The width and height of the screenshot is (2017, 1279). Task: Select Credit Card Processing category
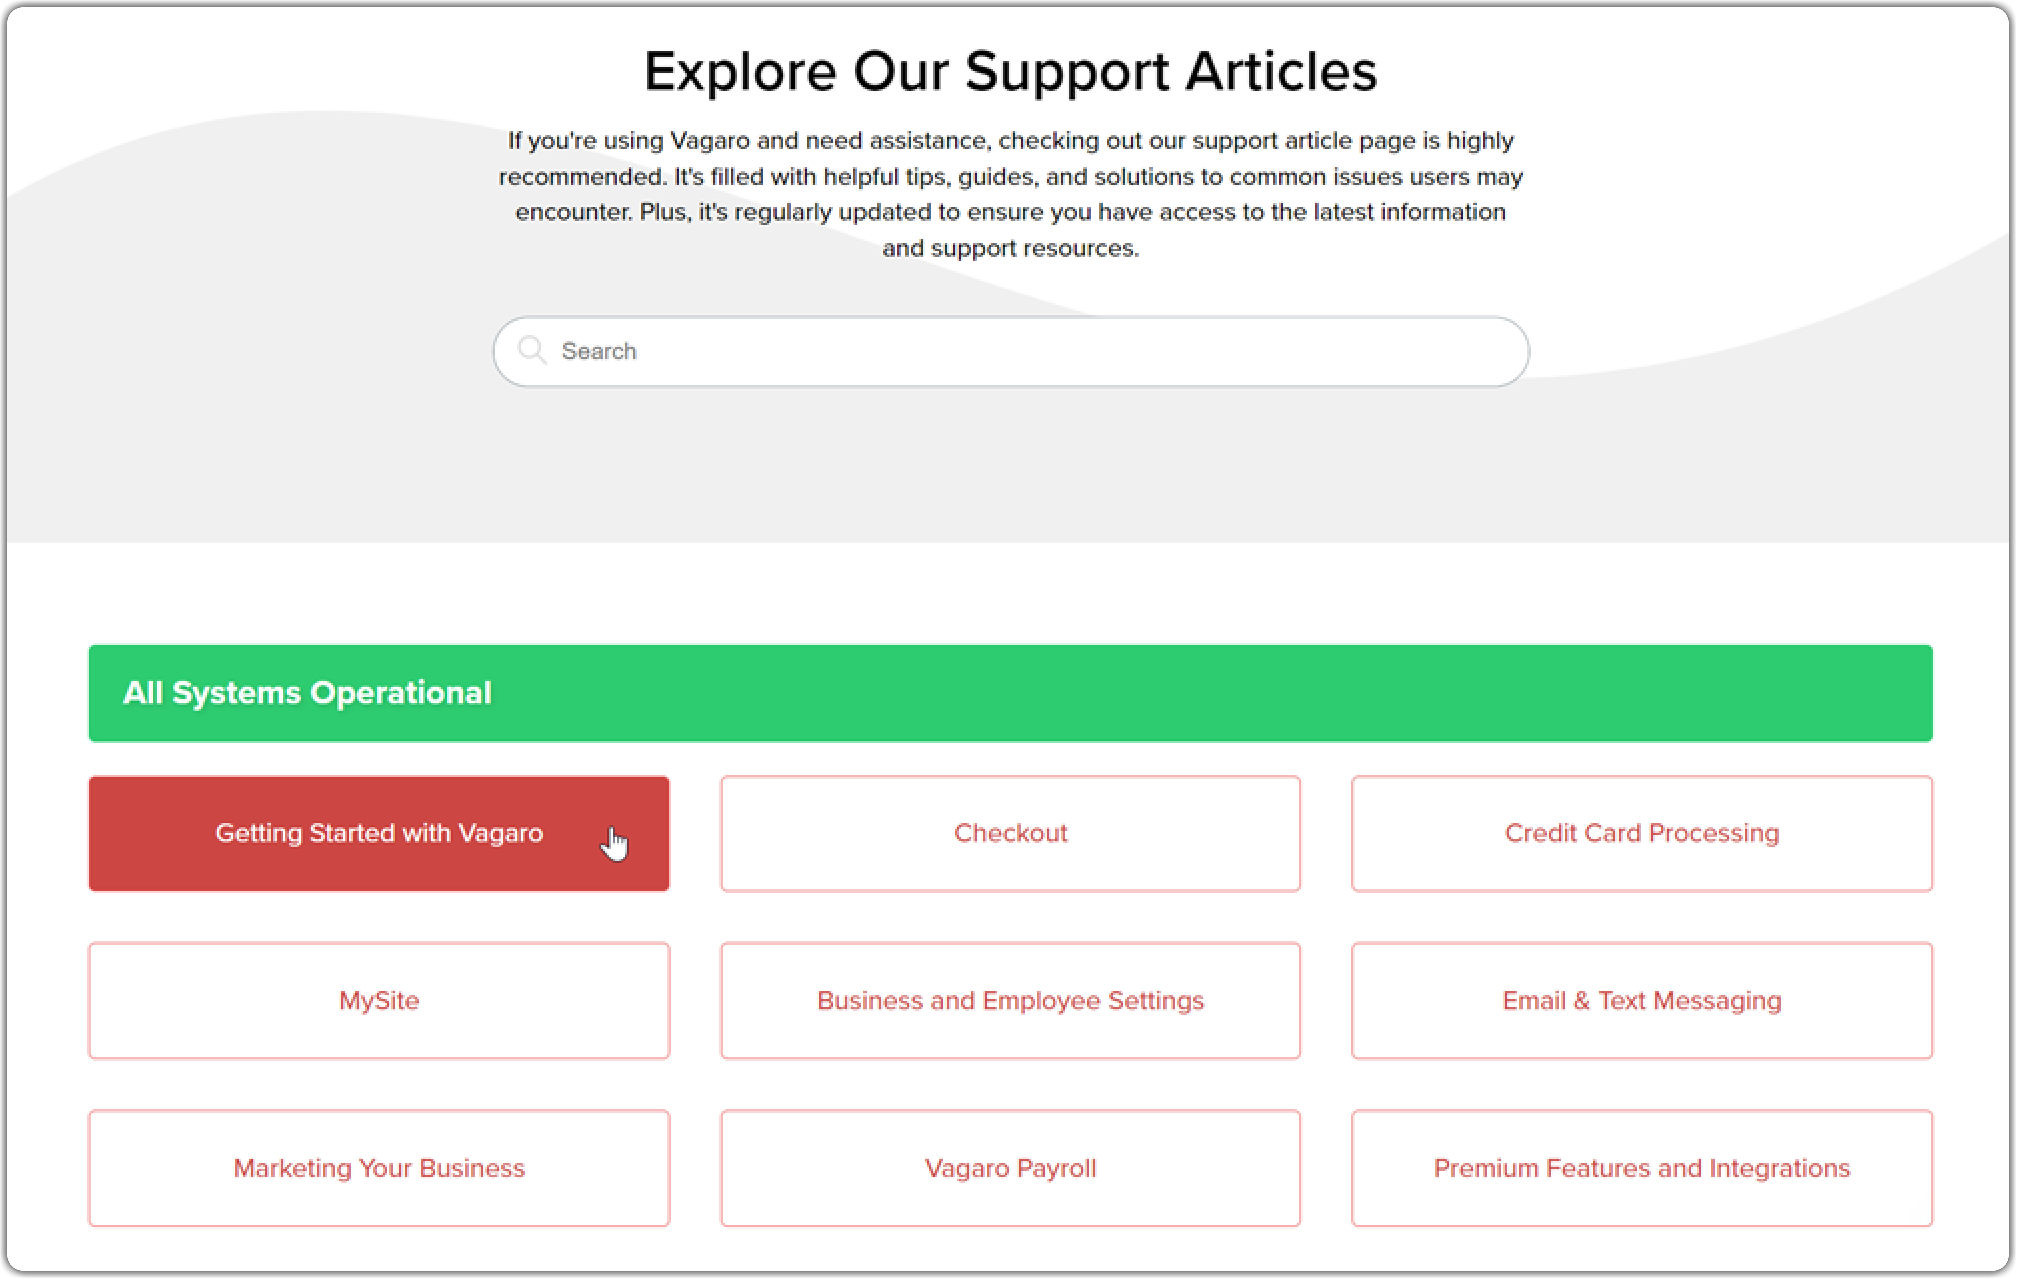coord(1641,833)
